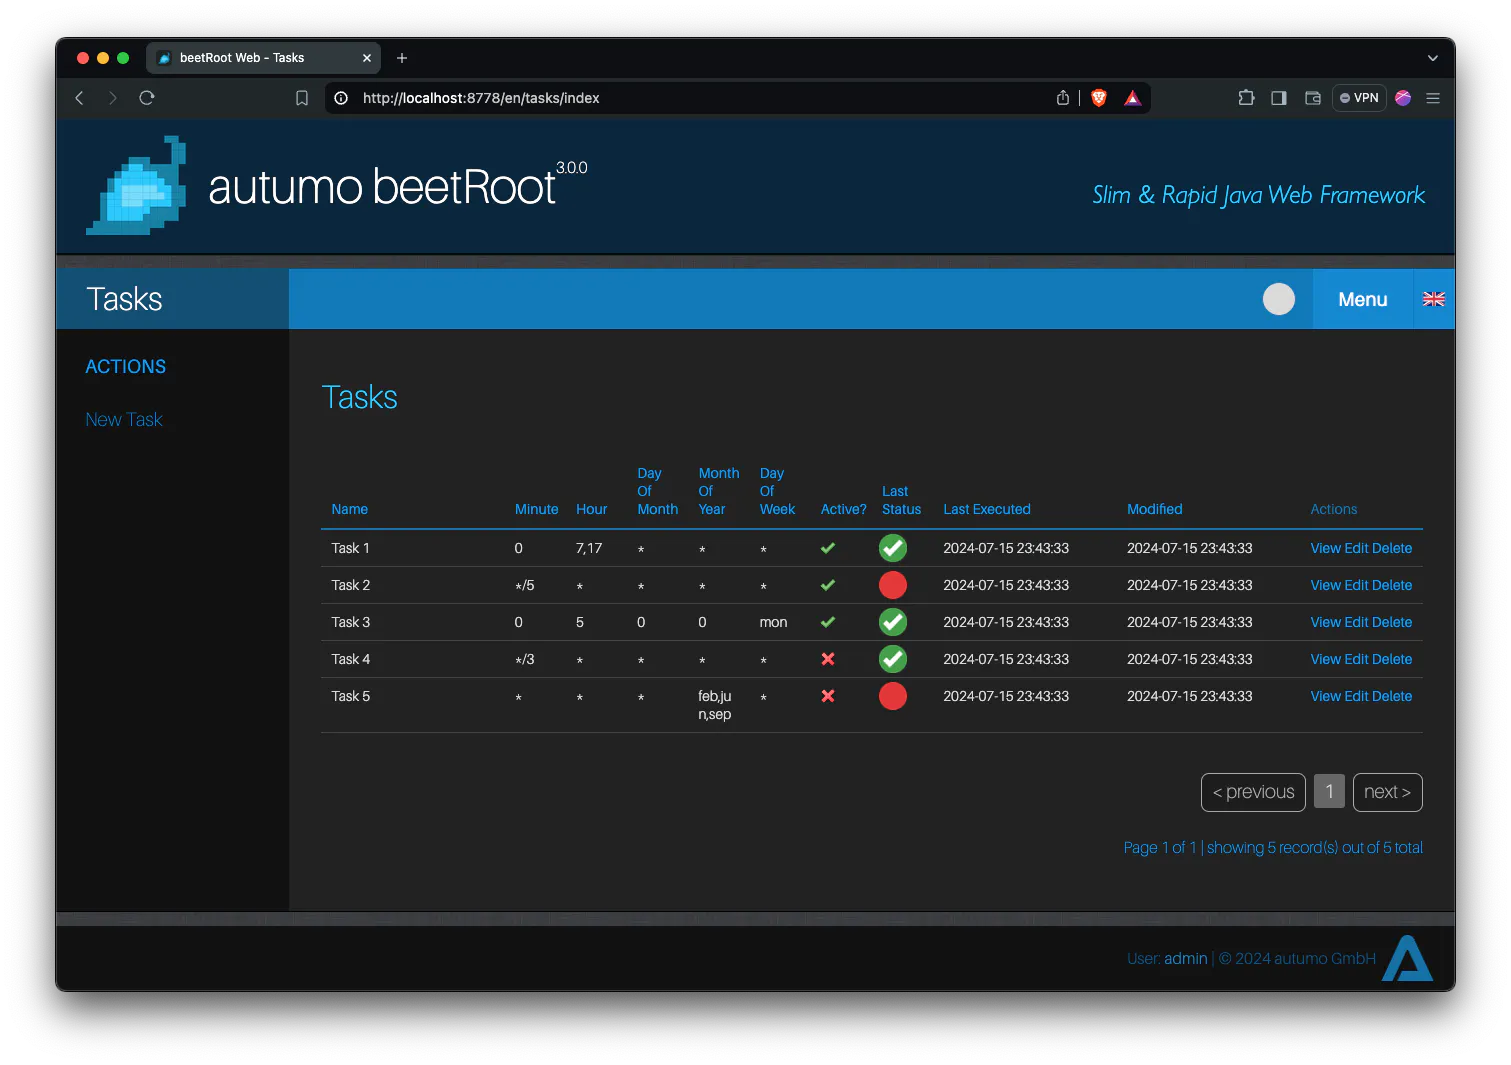The height and width of the screenshot is (1065, 1511).
Task: Select page 1 in pagination
Action: tap(1329, 792)
